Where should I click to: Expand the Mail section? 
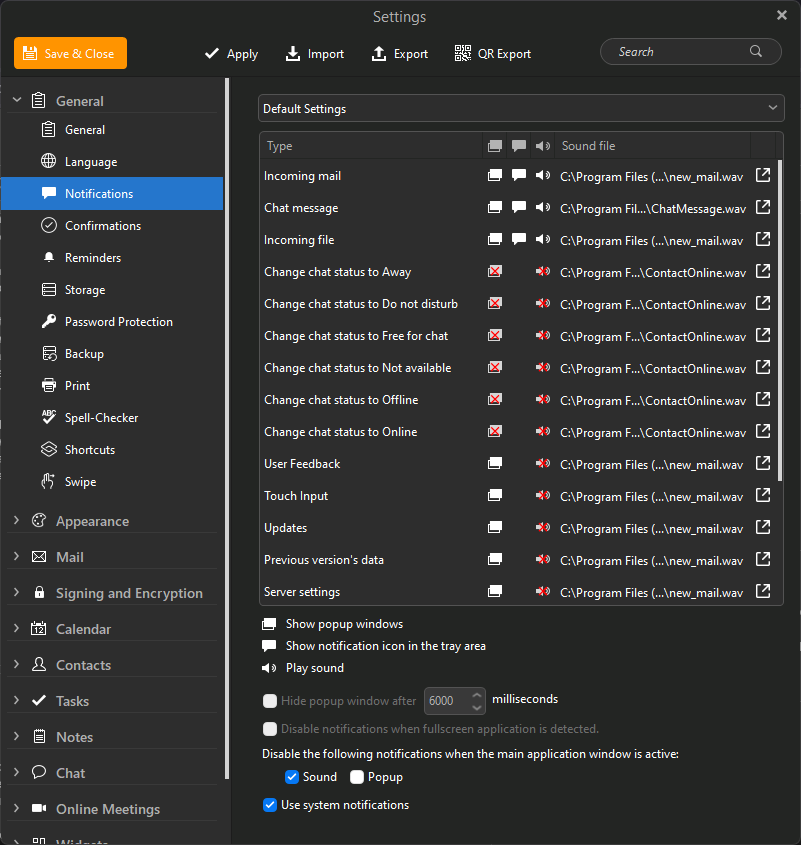pos(17,556)
